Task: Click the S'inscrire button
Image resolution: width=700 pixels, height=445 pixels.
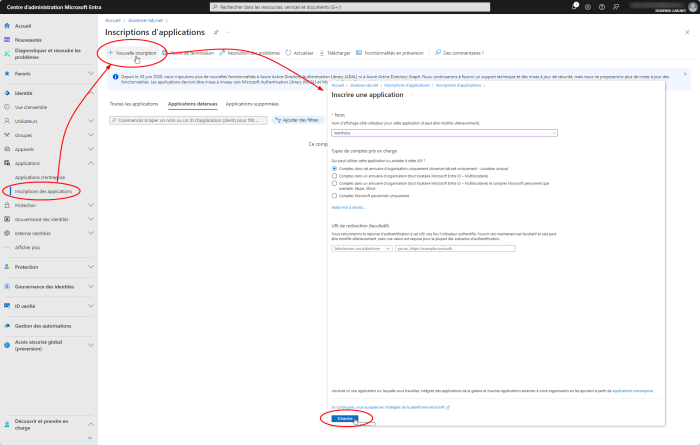Action: 344,418
